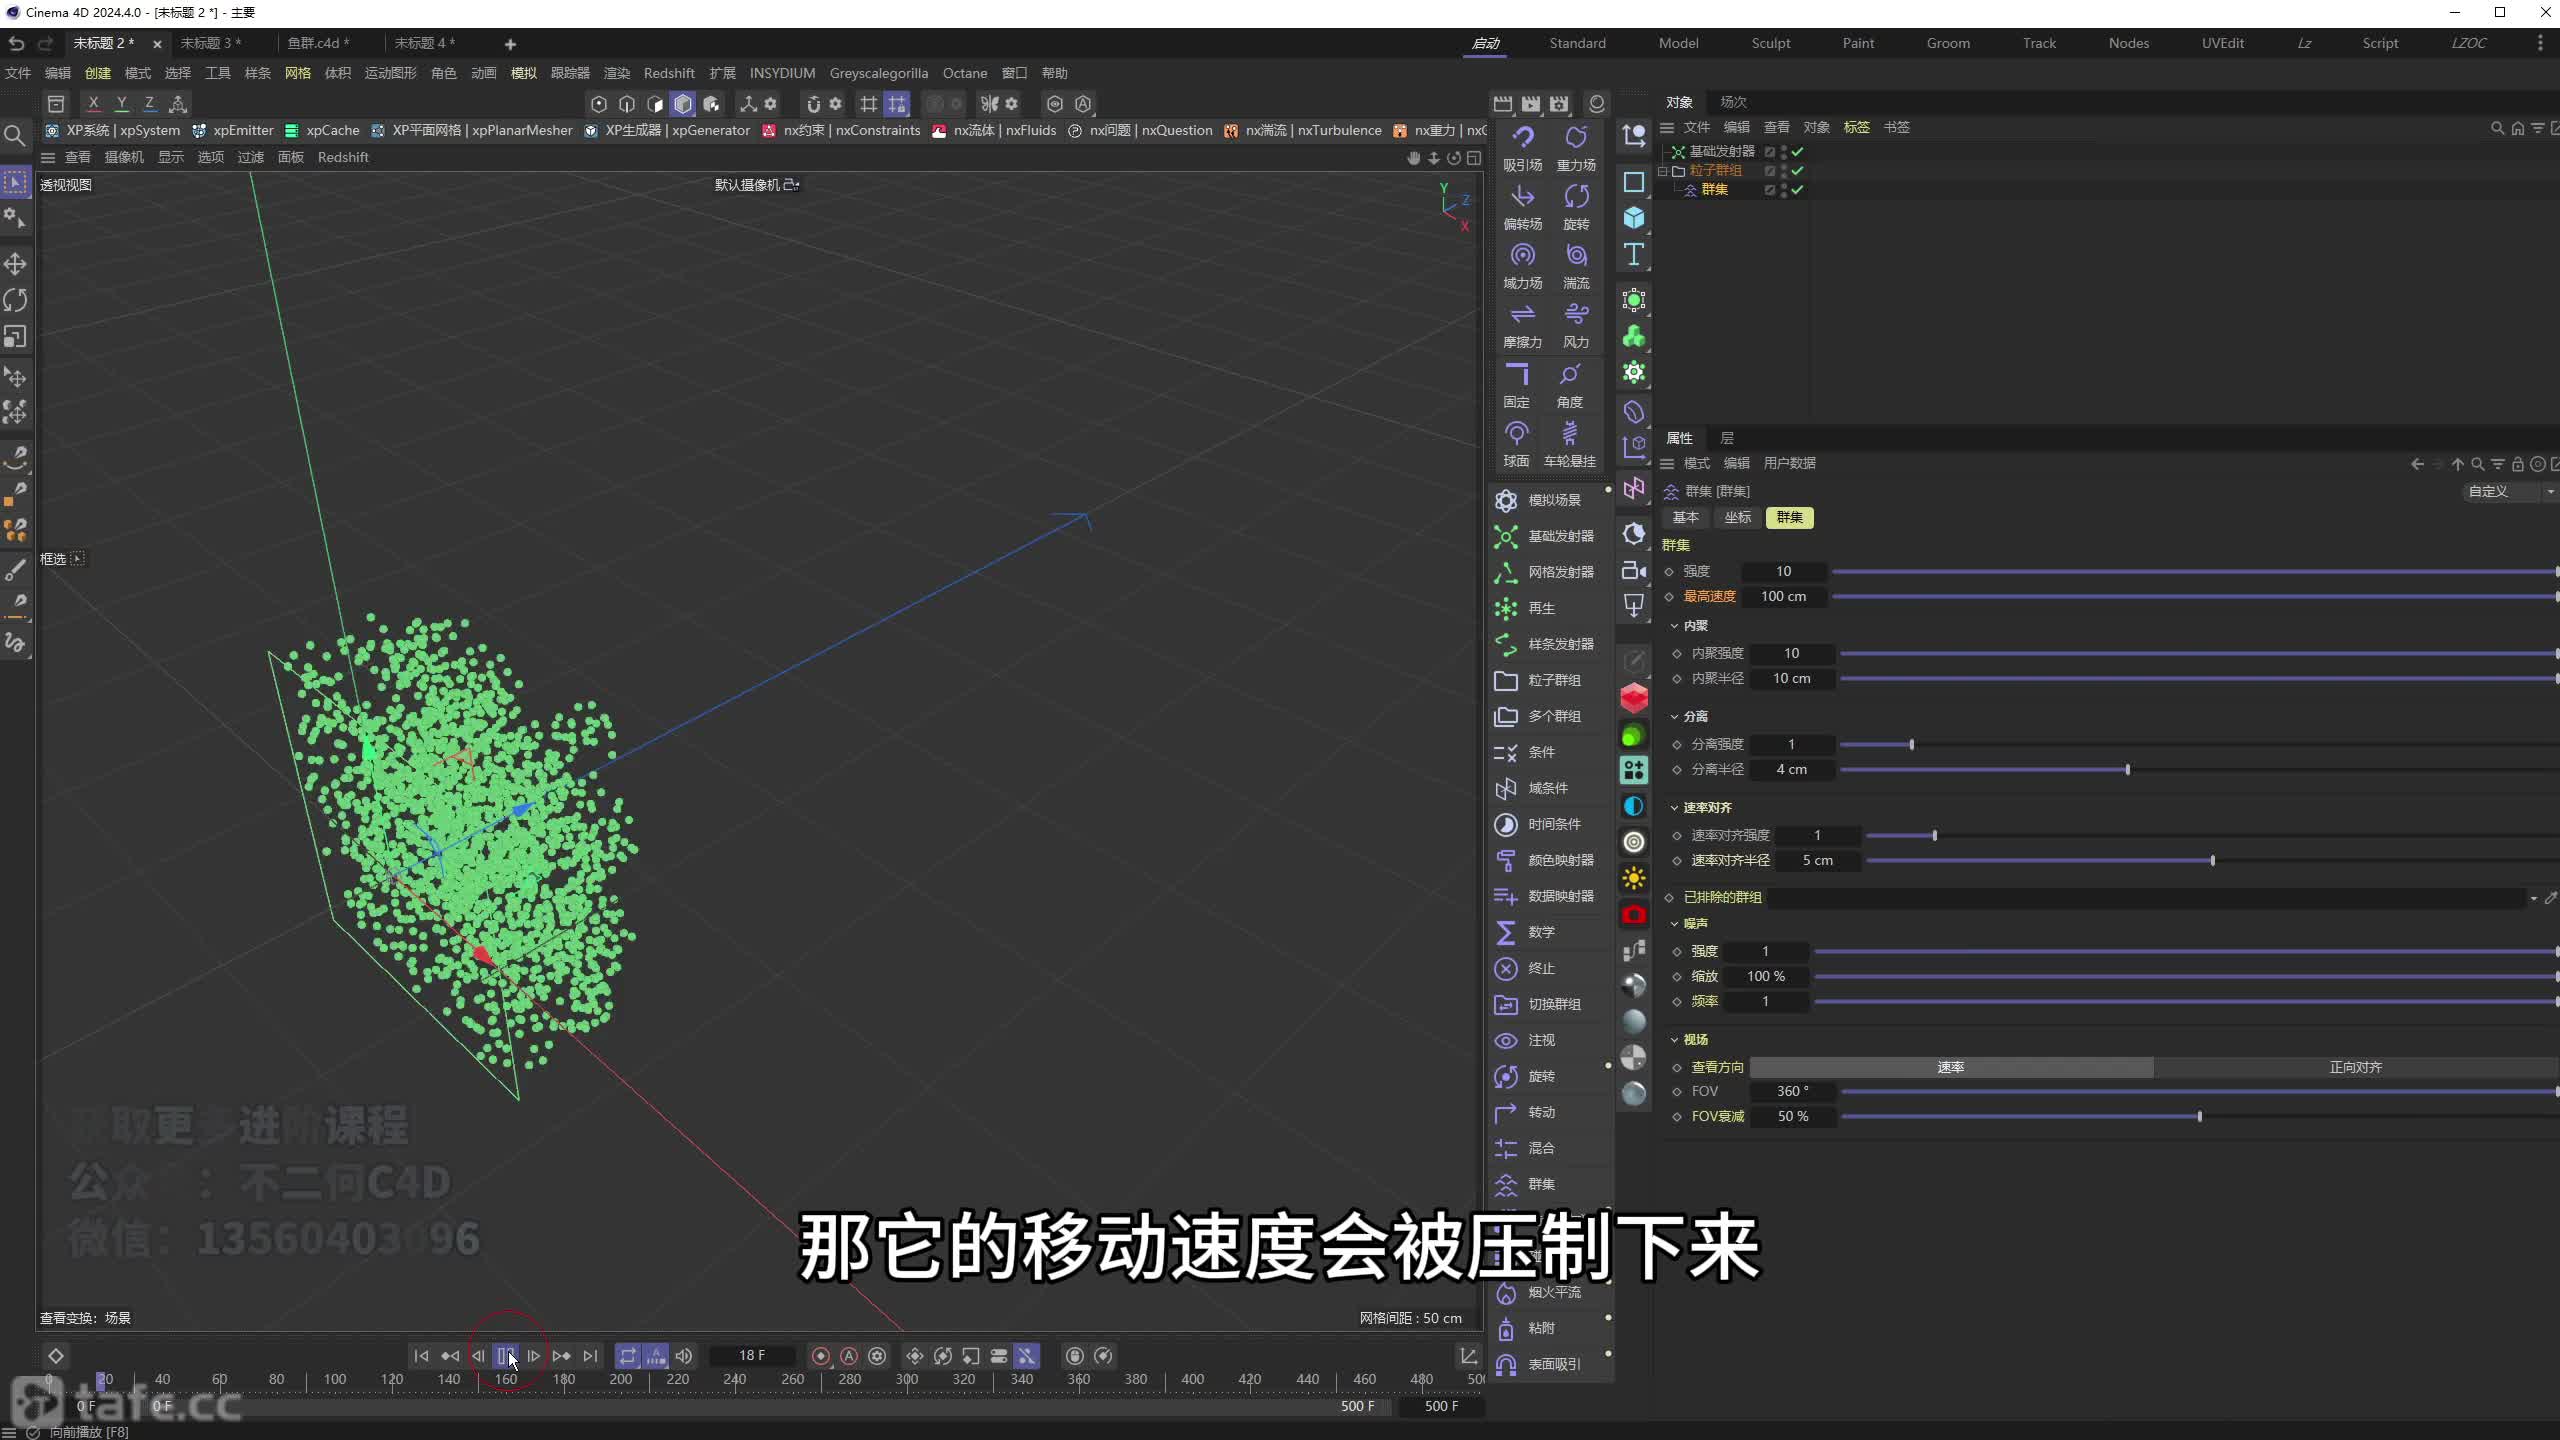Pause playback in timeline
Image resolution: width=2560 pixels, height=1440 pixels.
coord(506,1356)
